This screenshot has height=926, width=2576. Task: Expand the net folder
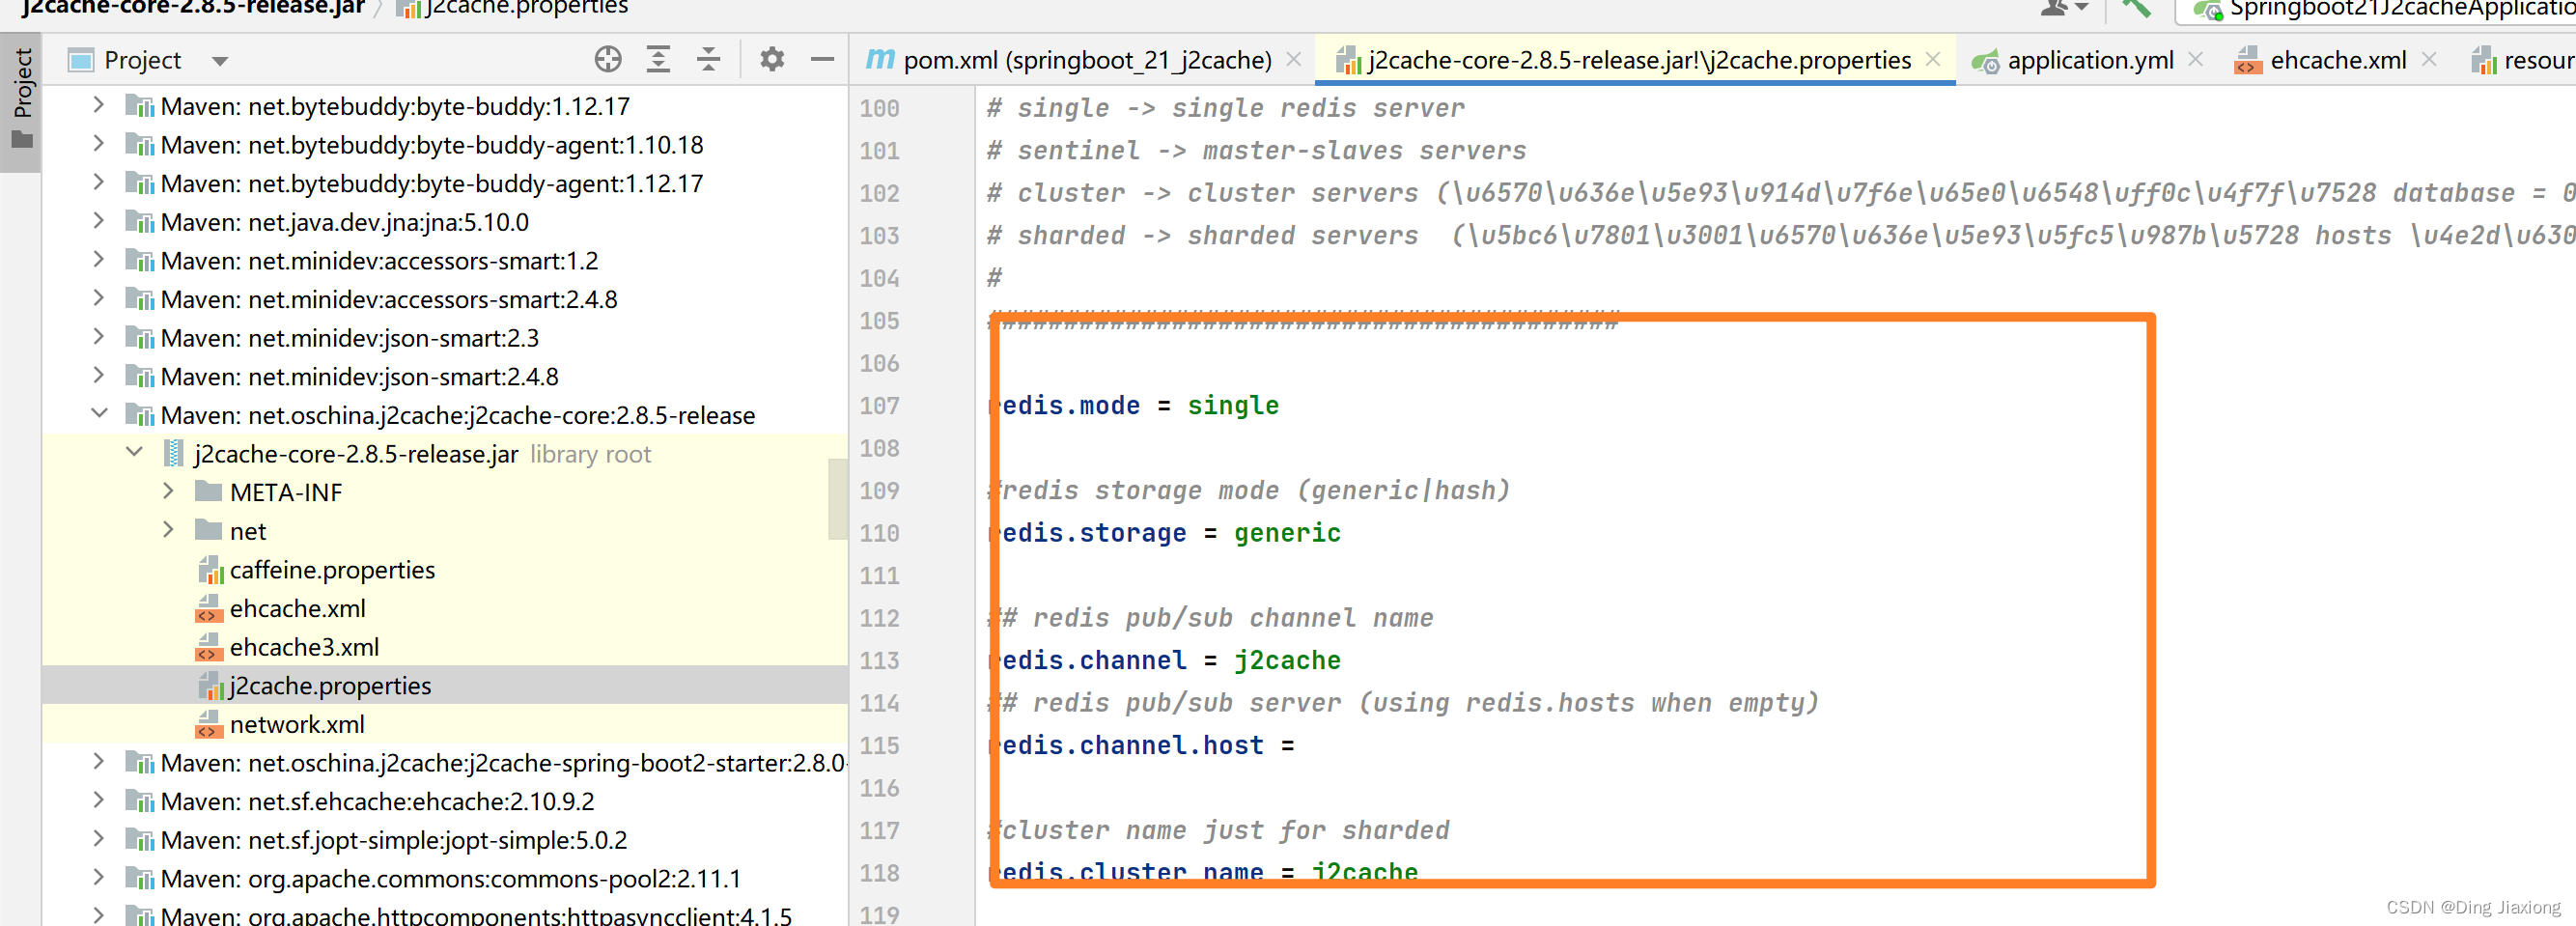[169, 530]
